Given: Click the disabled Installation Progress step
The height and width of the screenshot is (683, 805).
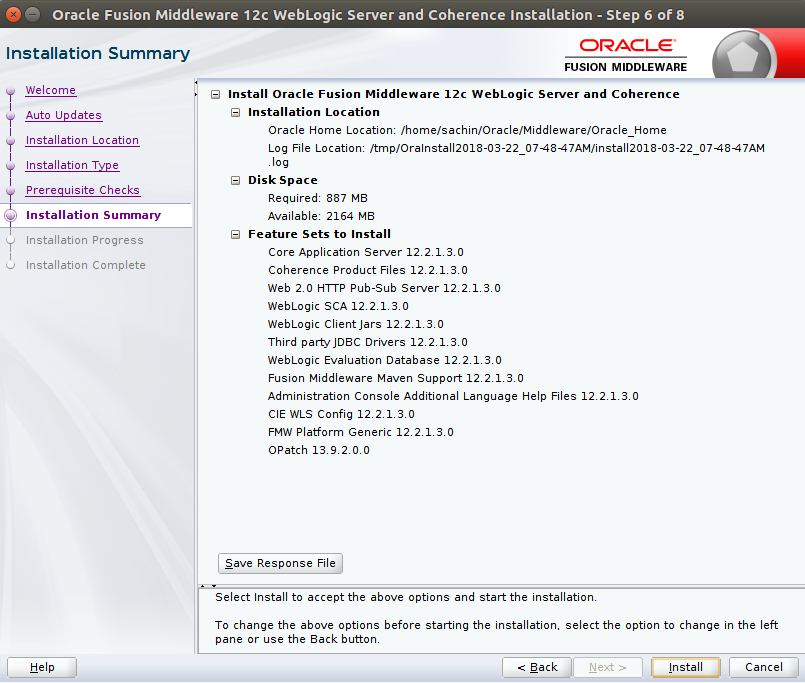Looking at the screenshot, I should (x=85, y=240).
